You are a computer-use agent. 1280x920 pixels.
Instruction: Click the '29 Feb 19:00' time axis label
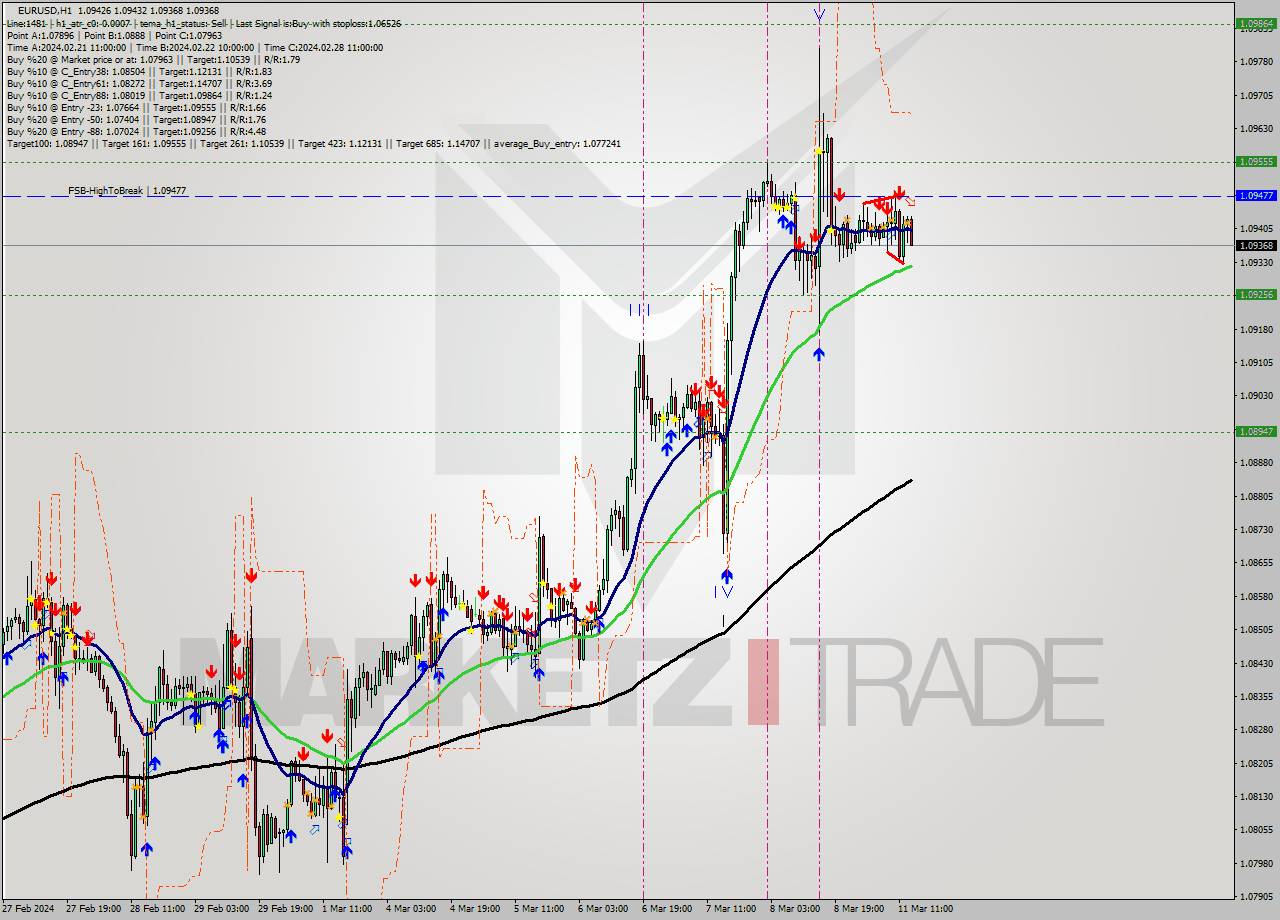(x=285, y=909)
